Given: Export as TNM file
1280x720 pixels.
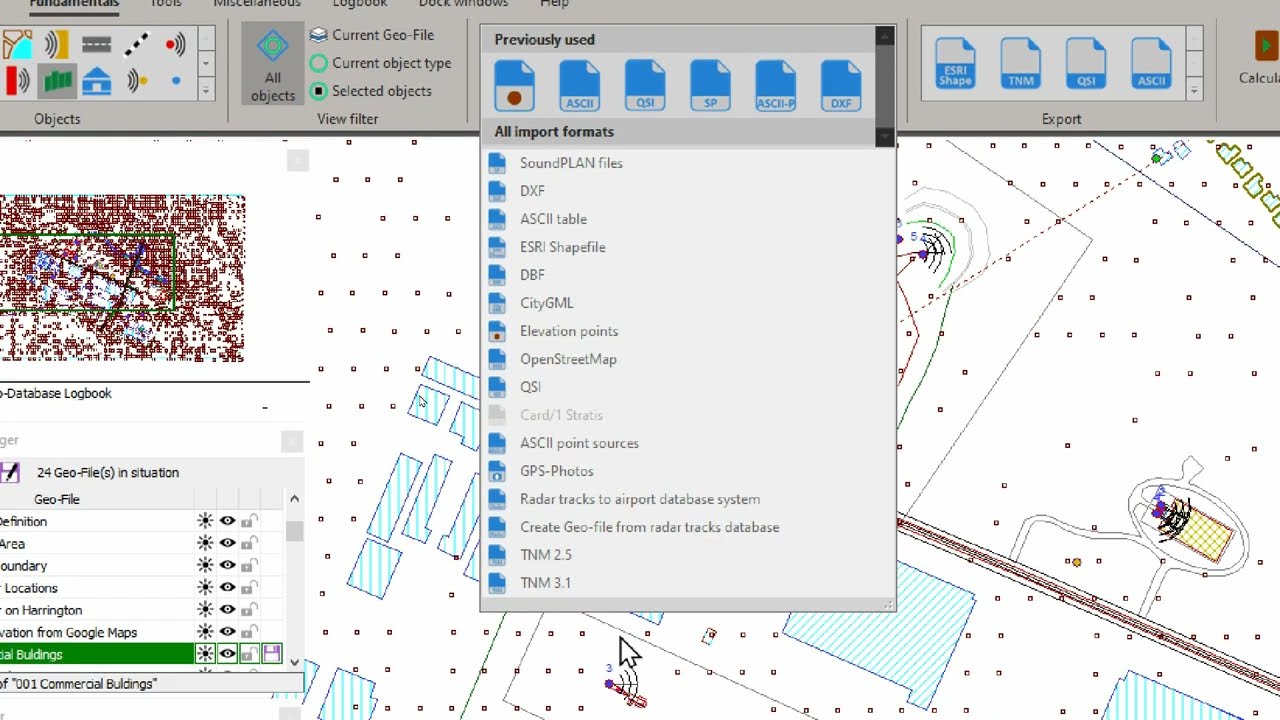Looking at the screenshot, I should pos(1021,63).
